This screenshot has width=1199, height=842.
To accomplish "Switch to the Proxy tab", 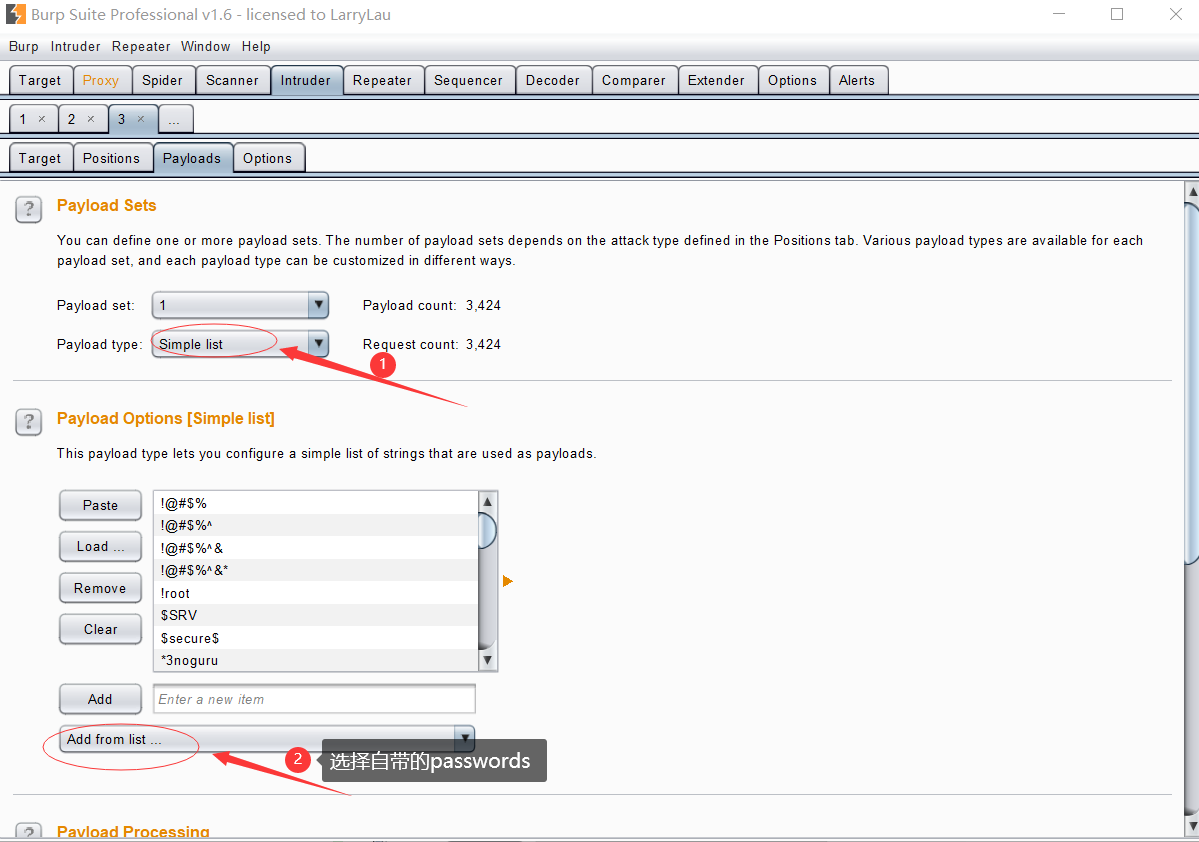I will tap(101, 80).
